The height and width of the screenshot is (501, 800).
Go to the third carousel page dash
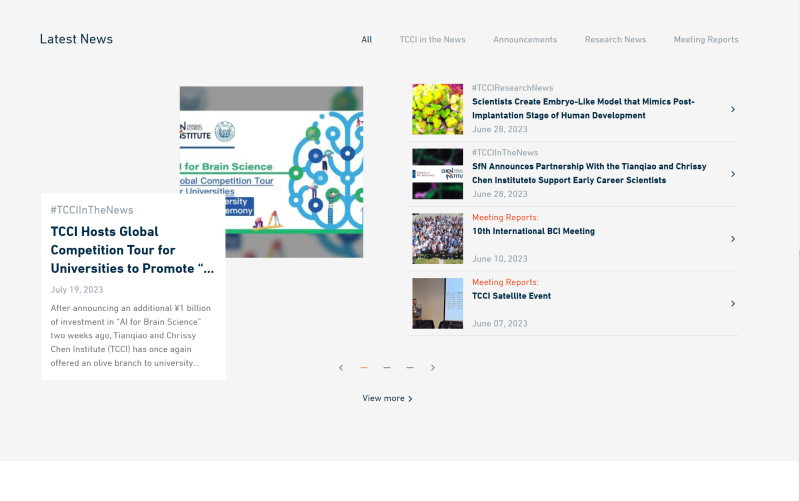[410, 368]
